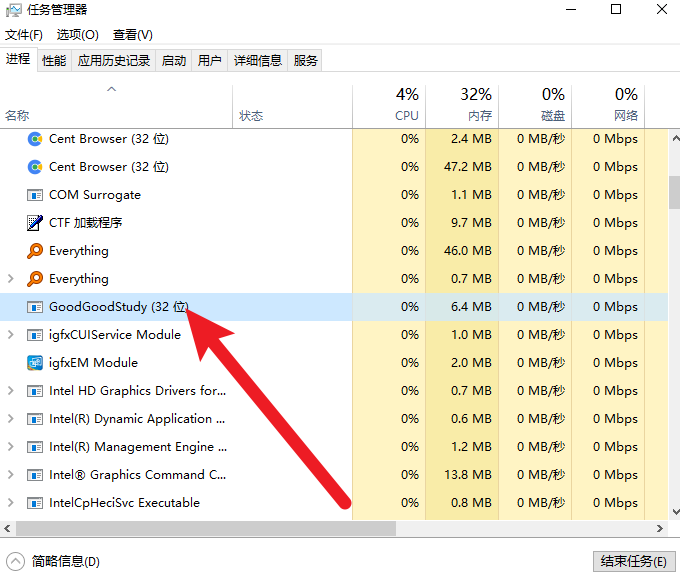Screen dimensions: 680x583
Task: Select the COM Surrogate process name
Action: point(95,195)
